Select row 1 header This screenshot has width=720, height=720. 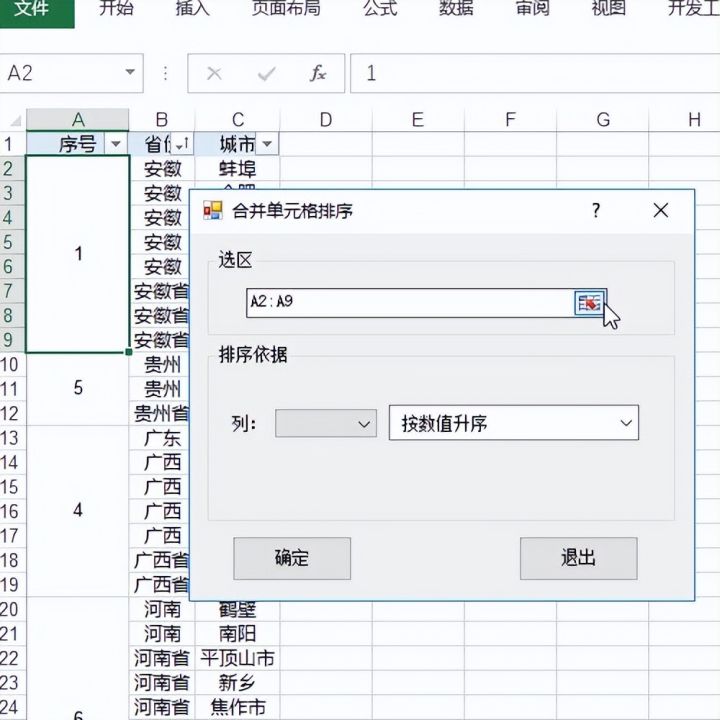(x=12, y=144)
